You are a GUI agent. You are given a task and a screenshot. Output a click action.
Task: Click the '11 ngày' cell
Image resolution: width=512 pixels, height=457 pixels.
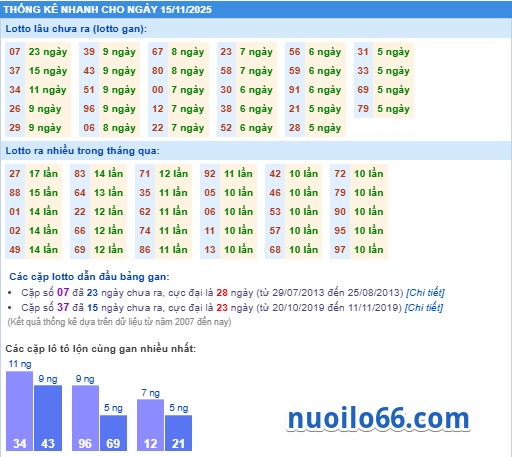click(48, 90)
